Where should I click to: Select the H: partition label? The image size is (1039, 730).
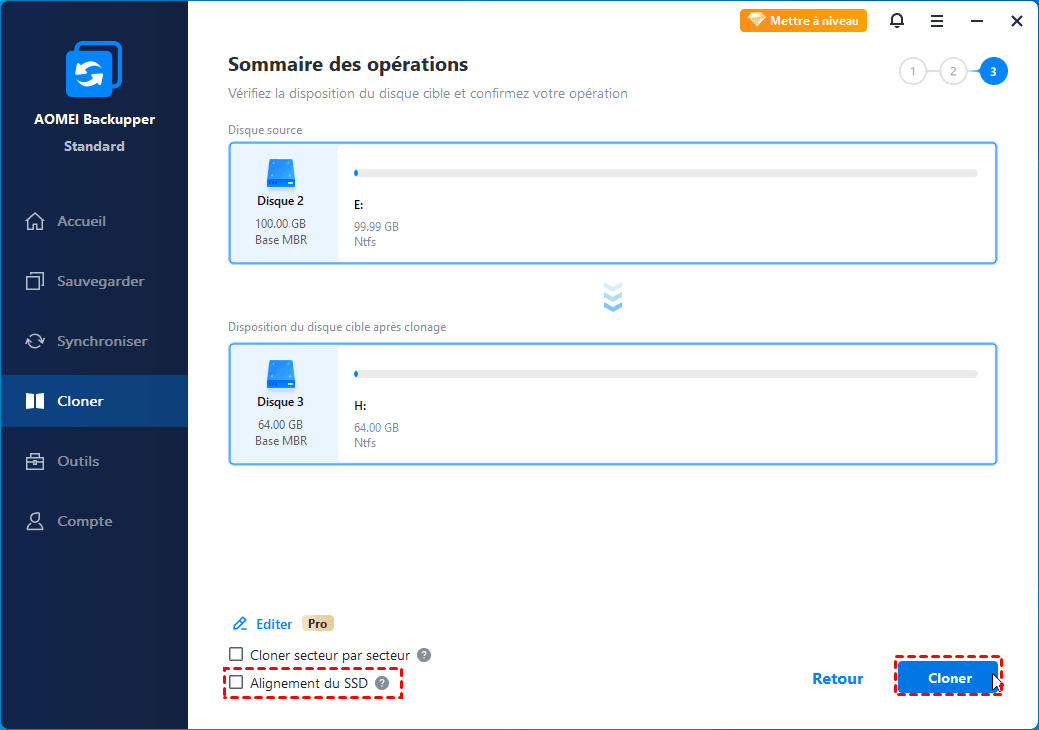point(360,406)
